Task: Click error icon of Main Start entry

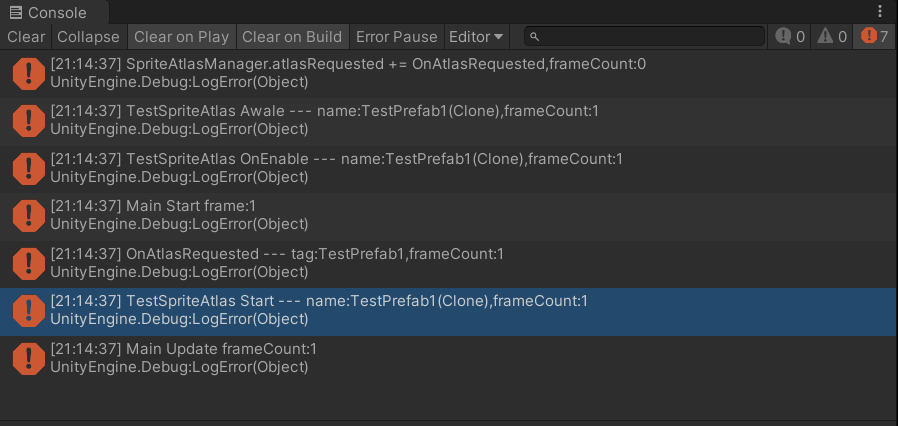Action: point(27,215)
